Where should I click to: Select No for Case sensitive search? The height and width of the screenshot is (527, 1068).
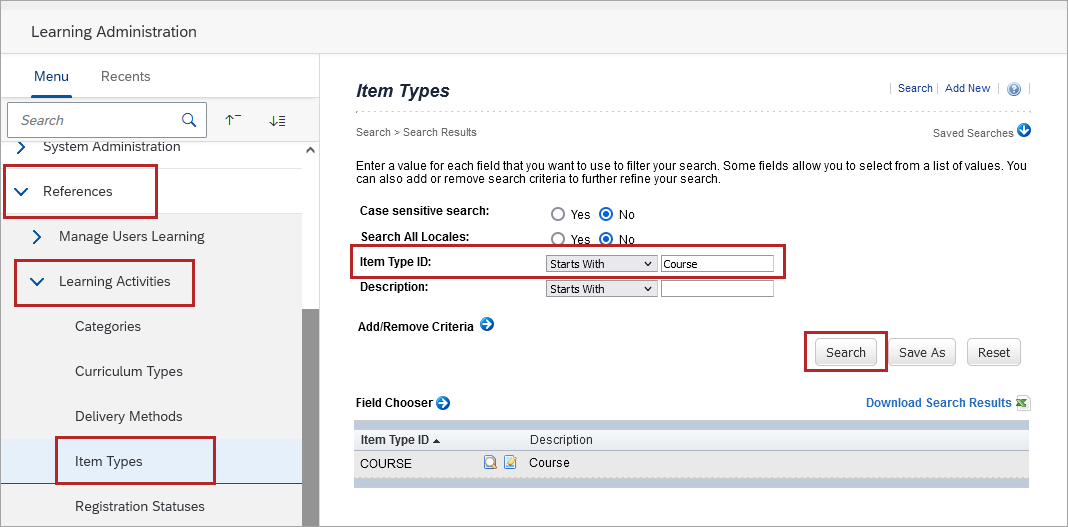[606, 214]
